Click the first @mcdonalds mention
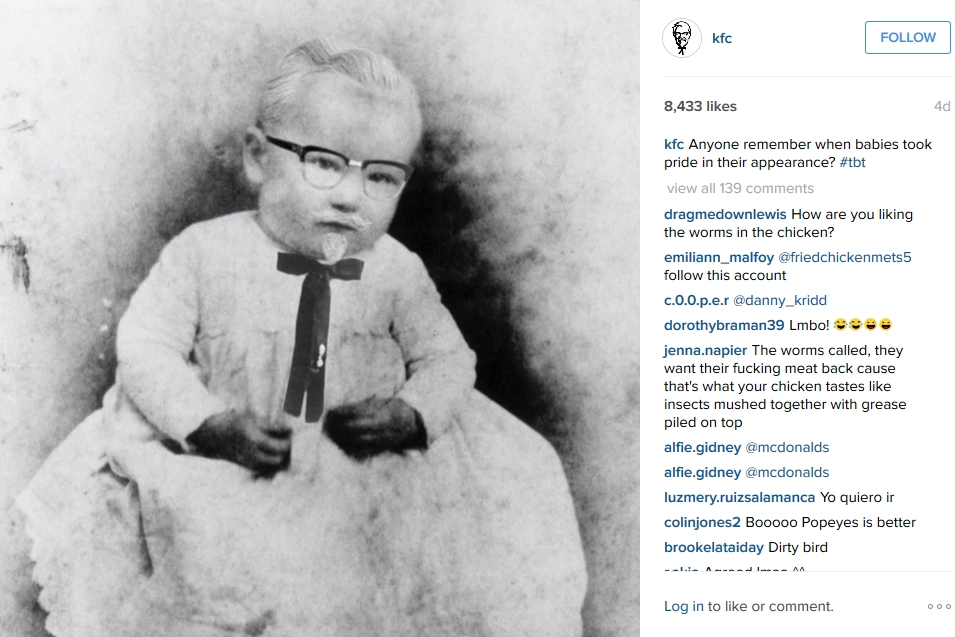The height and width of the screenshot is (637, 955). [787, 448]
